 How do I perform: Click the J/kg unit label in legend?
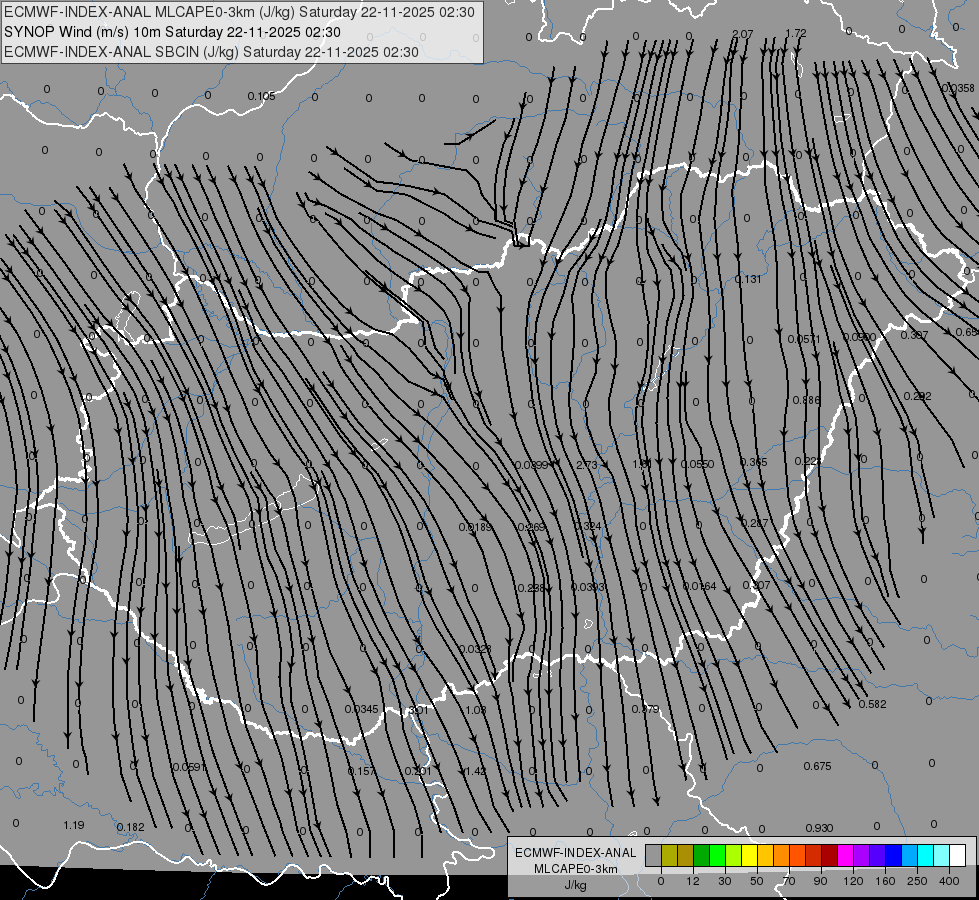tap(575, 885)
